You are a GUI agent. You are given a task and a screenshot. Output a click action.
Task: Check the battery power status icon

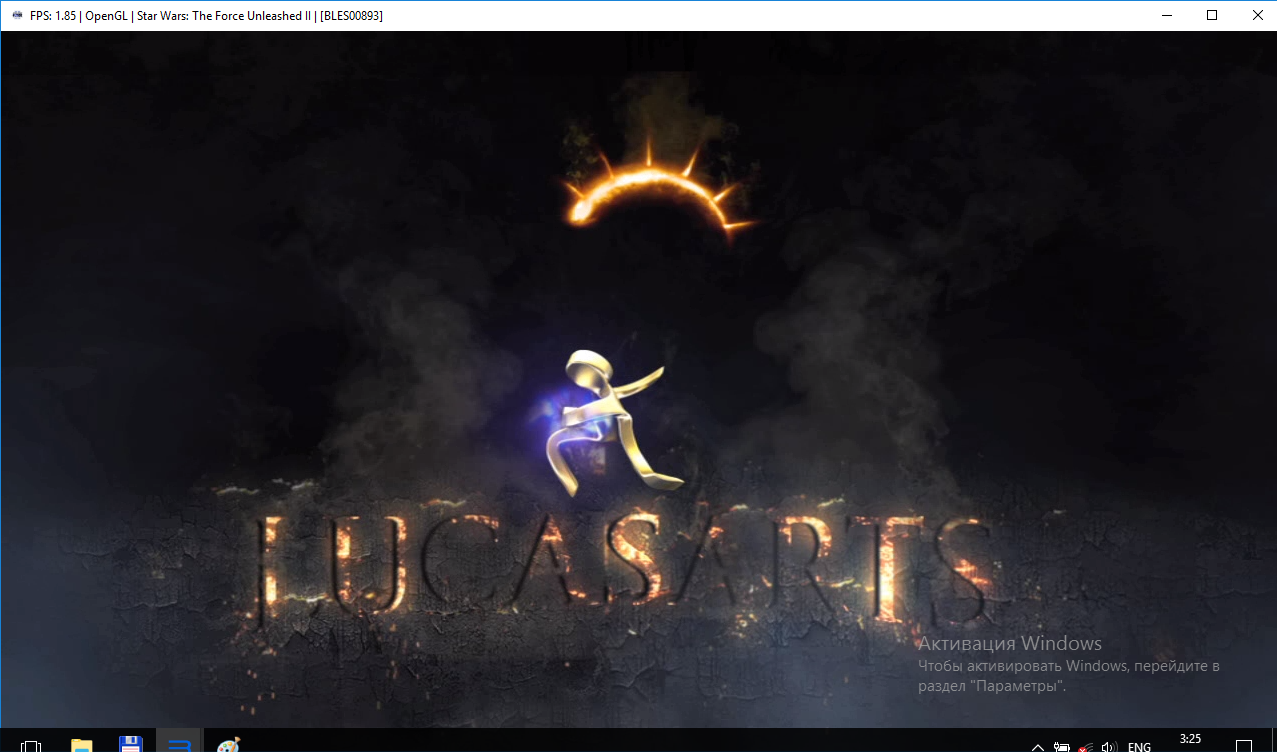pyautogui.click(x=1061, y=746)
